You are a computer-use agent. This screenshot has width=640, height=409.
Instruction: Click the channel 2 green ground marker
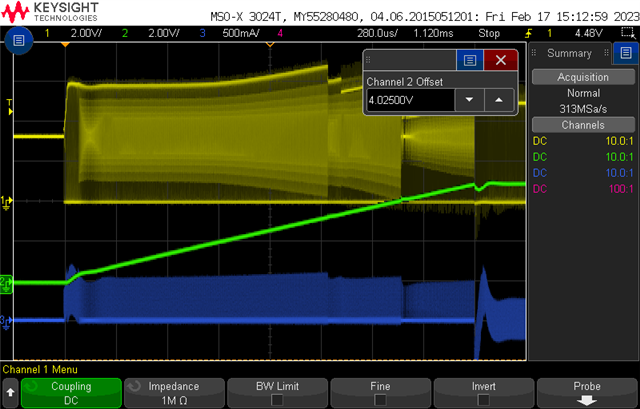tap(7, 283)
